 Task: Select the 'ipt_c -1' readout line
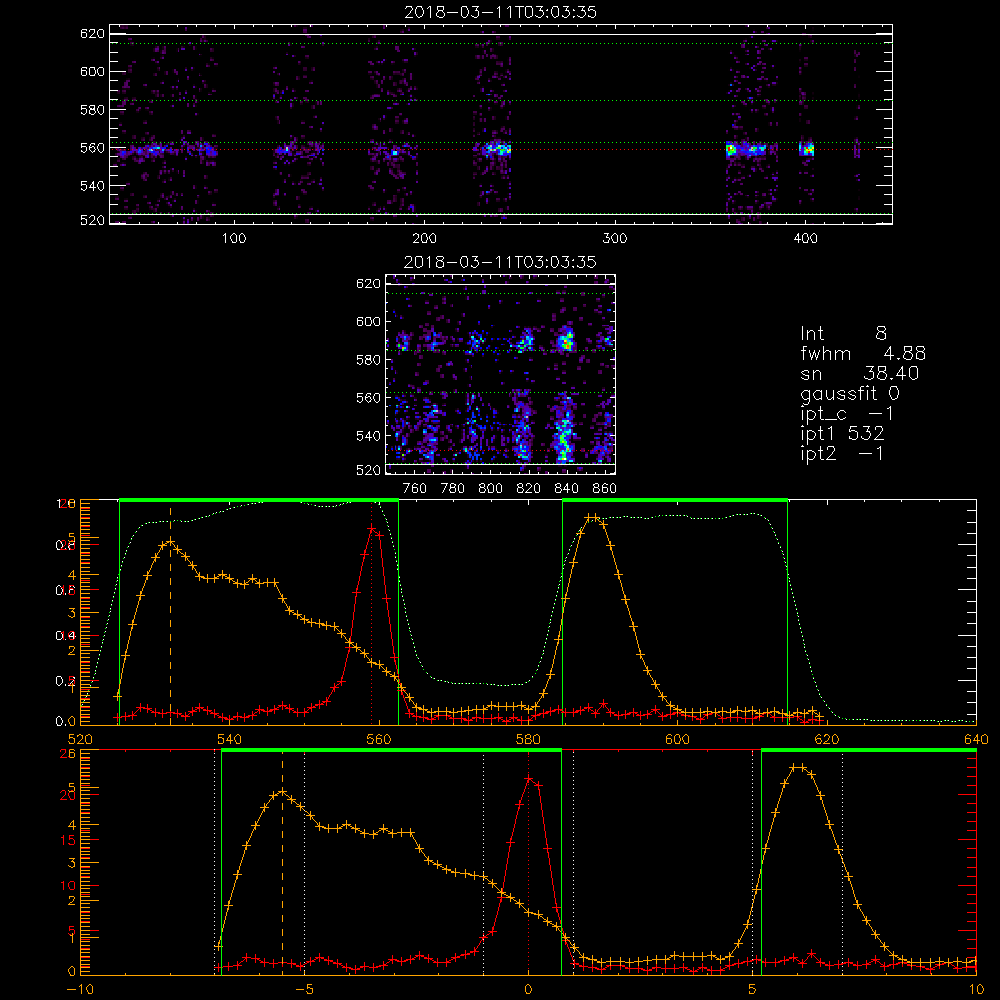[x=847, y=415]
